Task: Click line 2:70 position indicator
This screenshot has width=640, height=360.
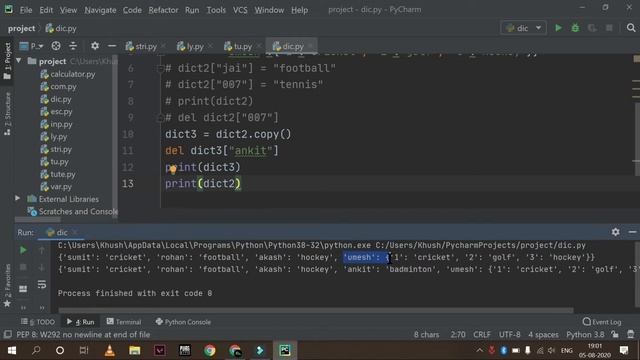Action: (458, 334)
